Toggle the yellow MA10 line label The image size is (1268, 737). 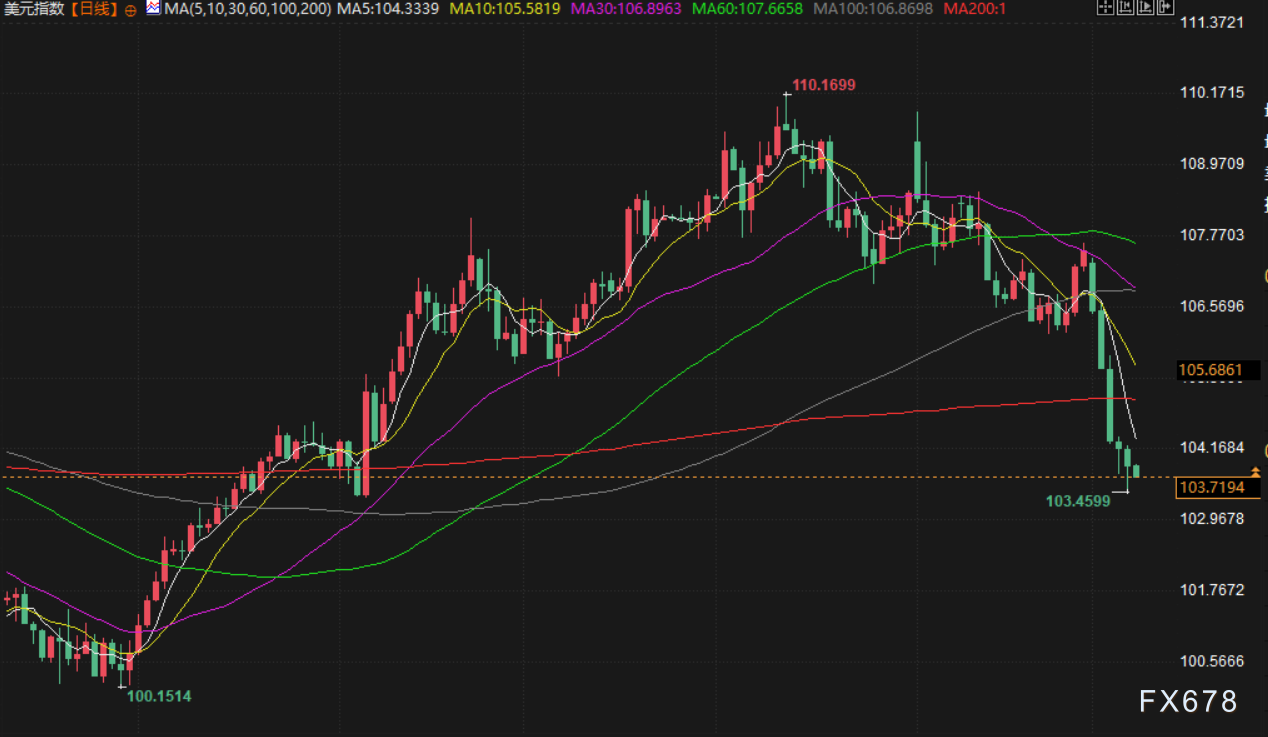point(507,9)
